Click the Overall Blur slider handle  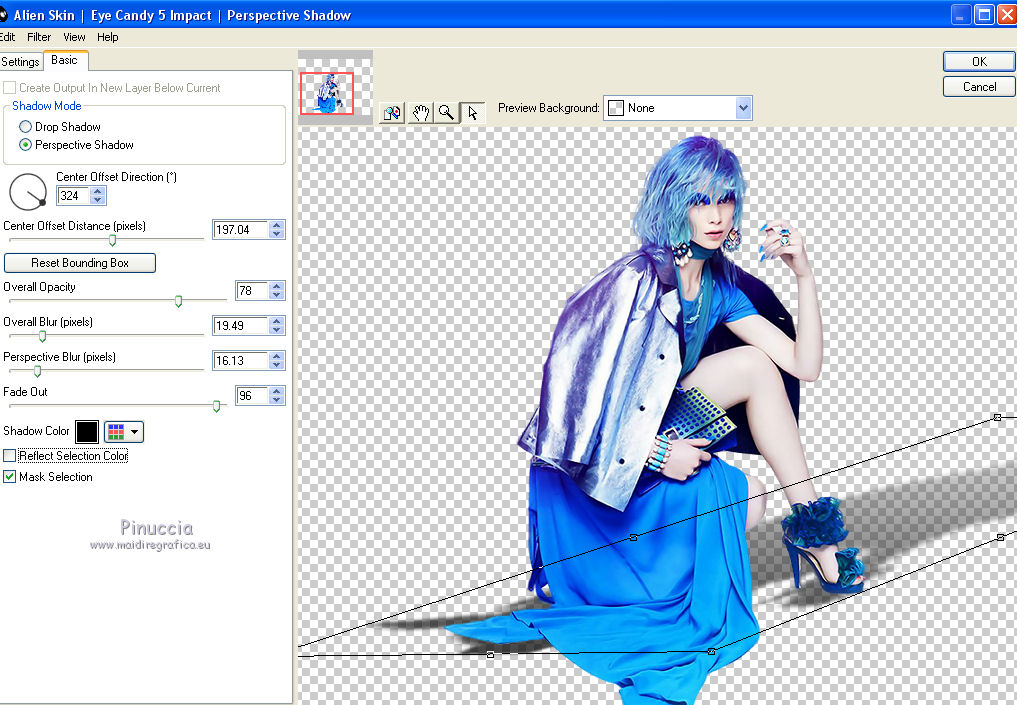point(42,336)
